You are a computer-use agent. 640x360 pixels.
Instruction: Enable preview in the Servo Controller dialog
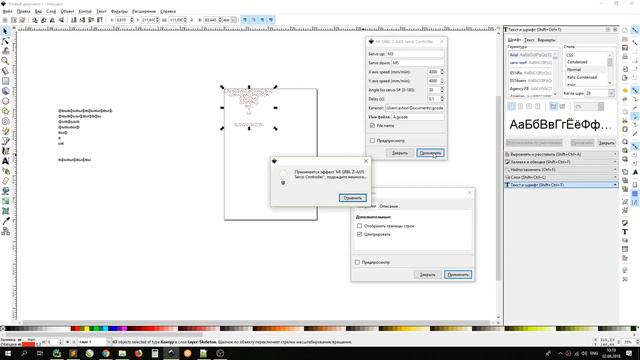[372, 140]
